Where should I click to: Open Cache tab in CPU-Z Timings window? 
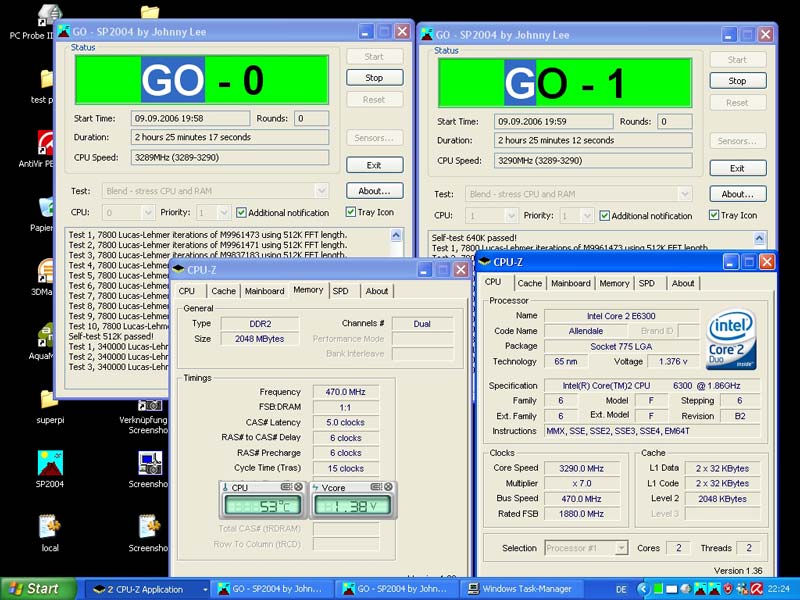pyautogui.click(x=223, y=291)
